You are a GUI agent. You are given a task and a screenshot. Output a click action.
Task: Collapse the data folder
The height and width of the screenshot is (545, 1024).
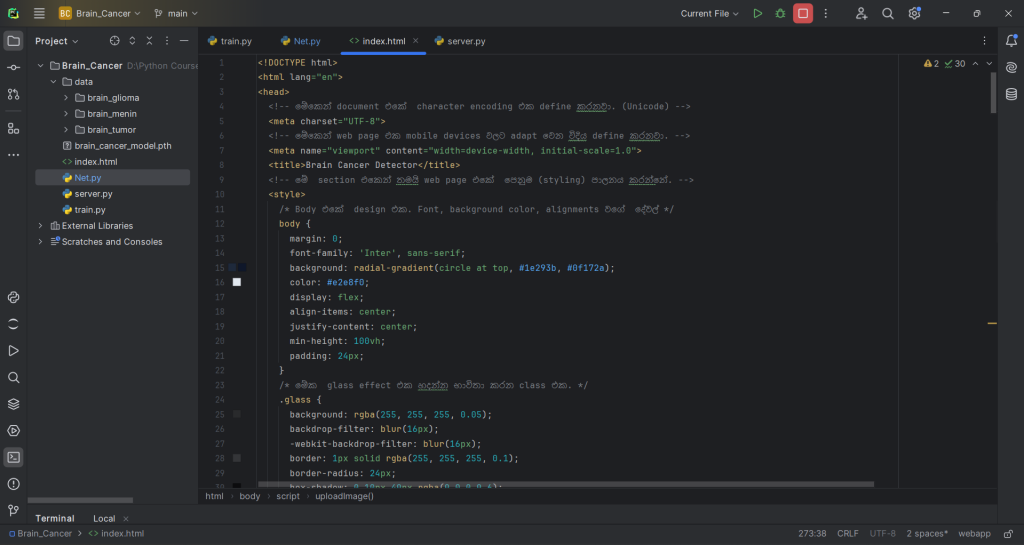54,82
